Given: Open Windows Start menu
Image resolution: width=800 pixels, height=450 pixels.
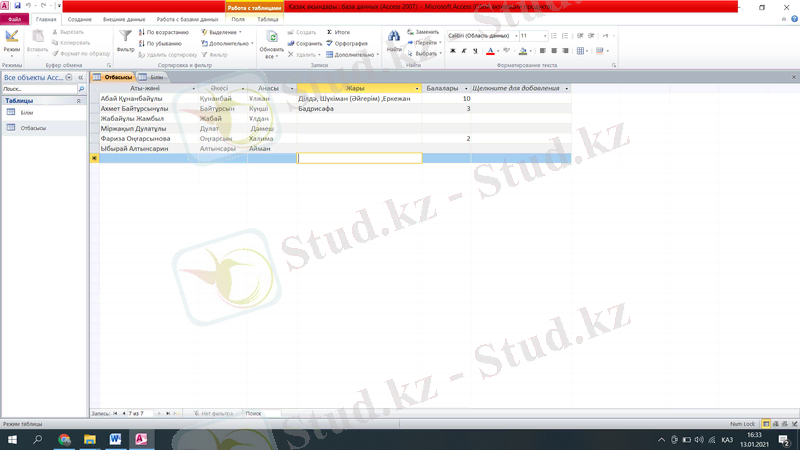Looking at the screenshot, I should coord(12,439).
